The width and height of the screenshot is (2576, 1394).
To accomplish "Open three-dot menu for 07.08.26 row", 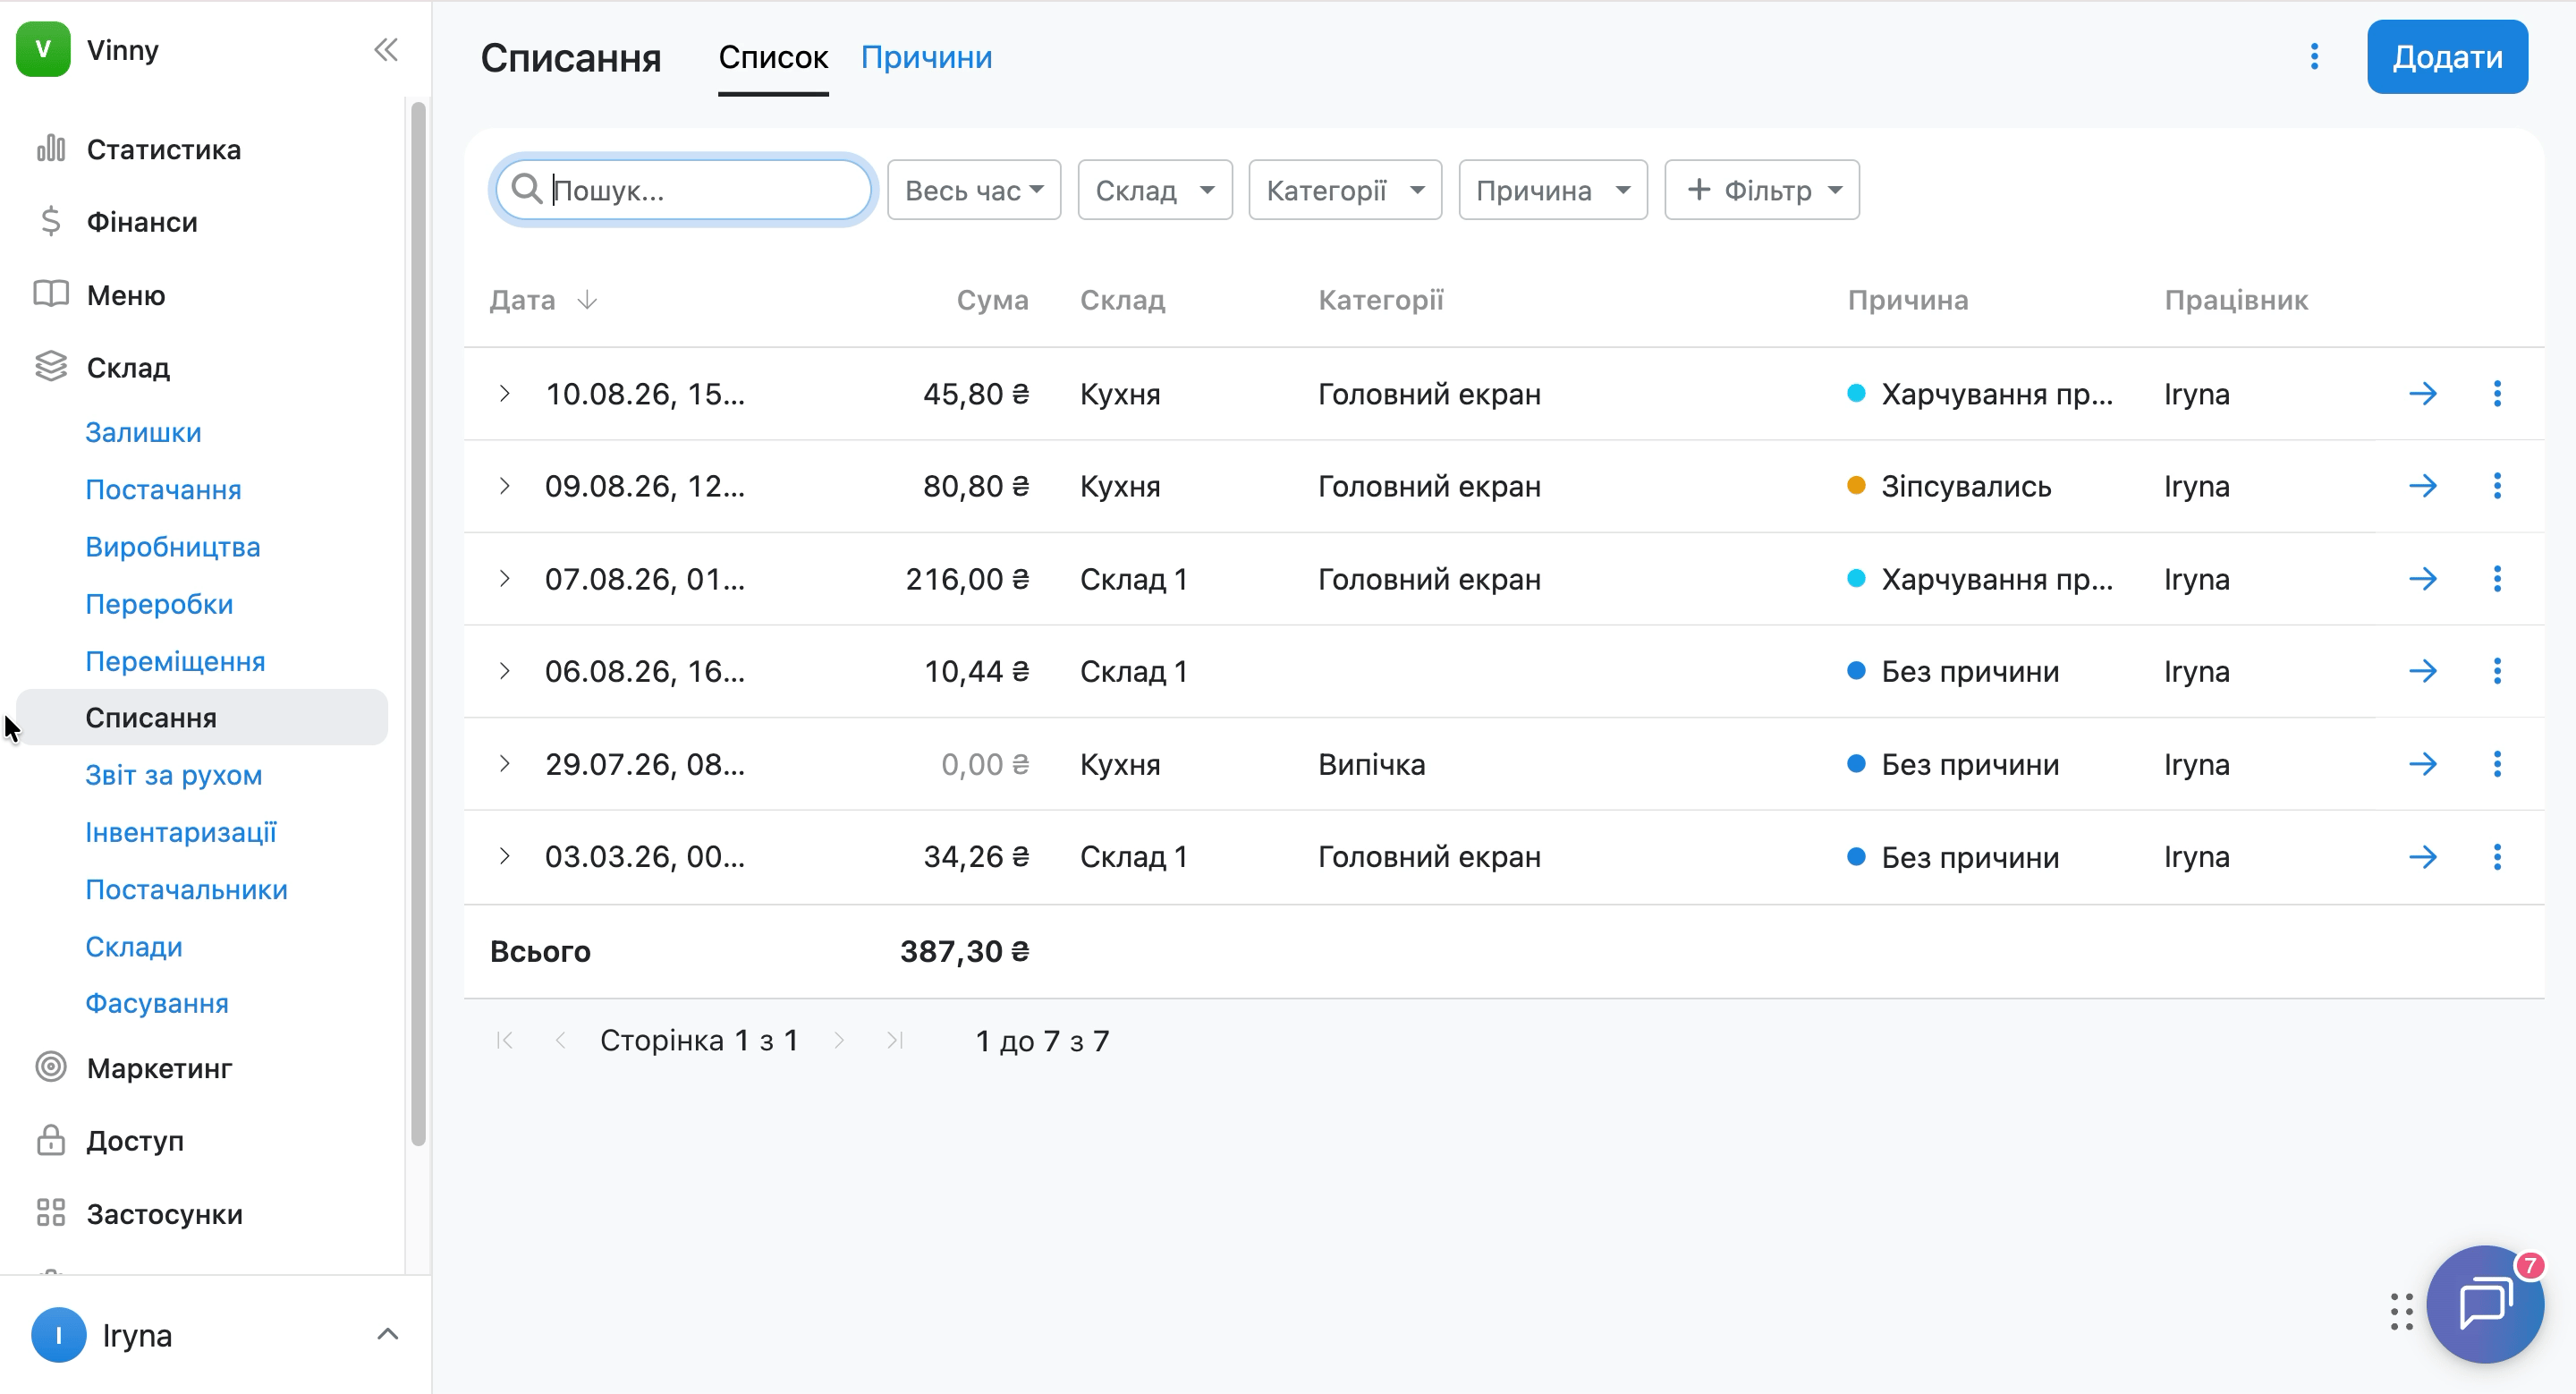I will [2497, 579].
